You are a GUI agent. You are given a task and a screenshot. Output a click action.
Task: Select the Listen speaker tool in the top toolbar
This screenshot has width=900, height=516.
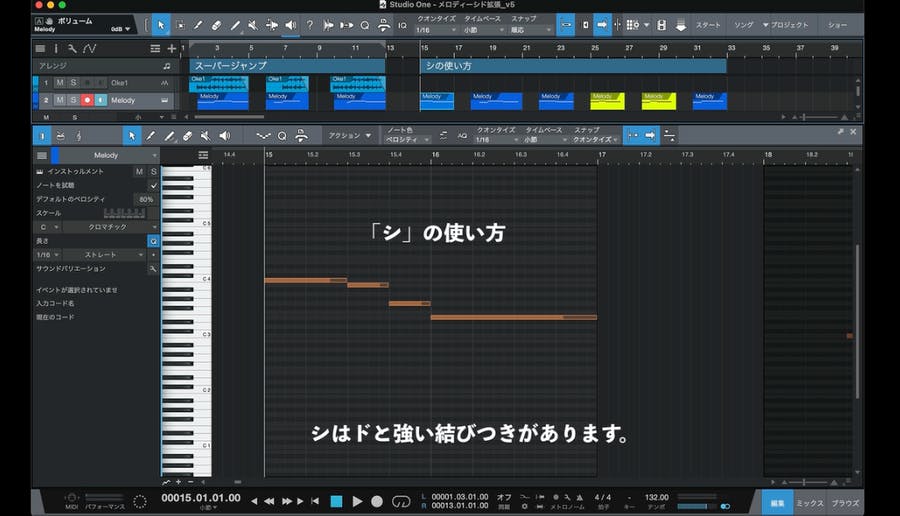(x=290, y=25)
